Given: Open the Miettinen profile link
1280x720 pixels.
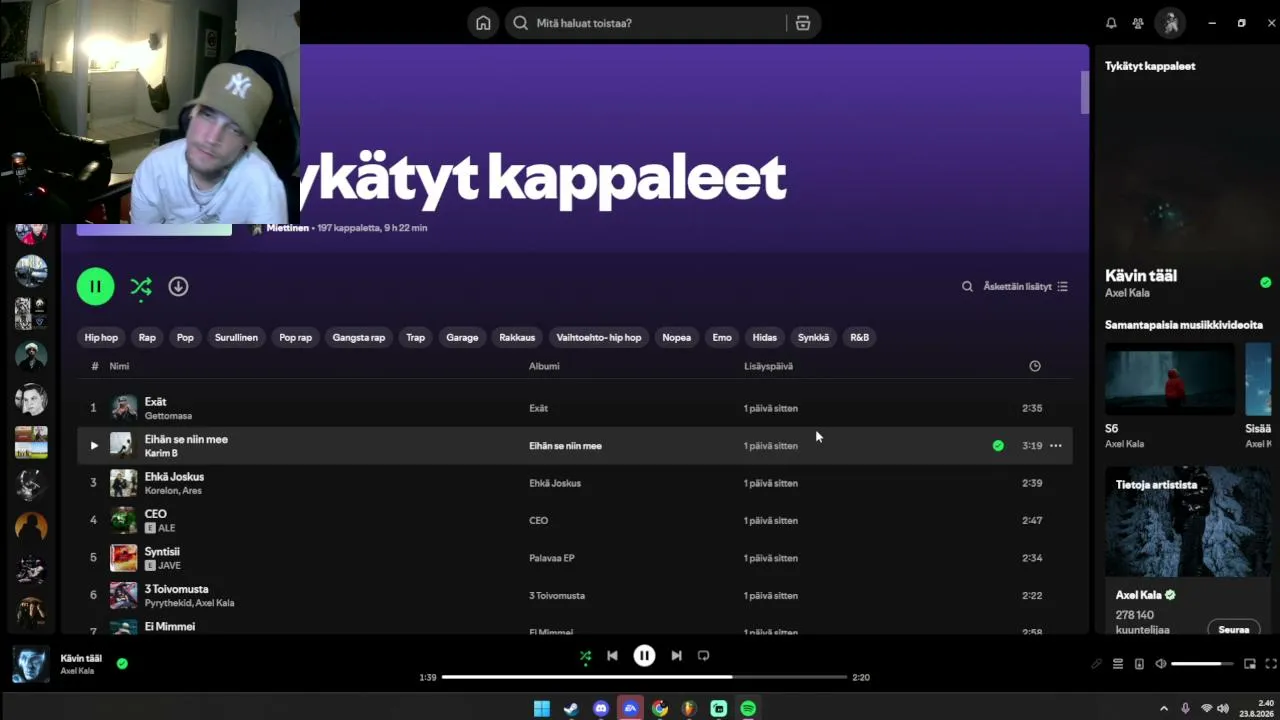Looking at the screenshot, I should coord(287,228).
